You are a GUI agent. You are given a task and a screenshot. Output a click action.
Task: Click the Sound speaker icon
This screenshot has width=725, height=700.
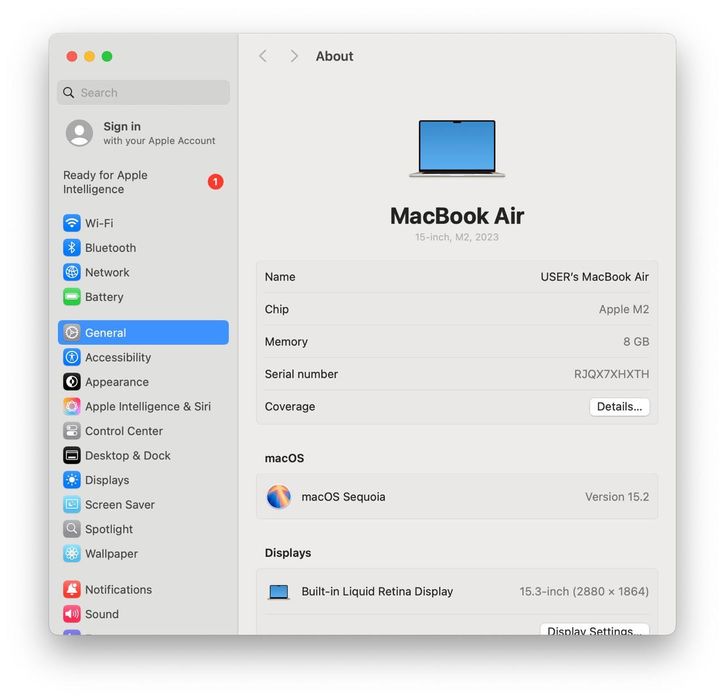(72, 614)
